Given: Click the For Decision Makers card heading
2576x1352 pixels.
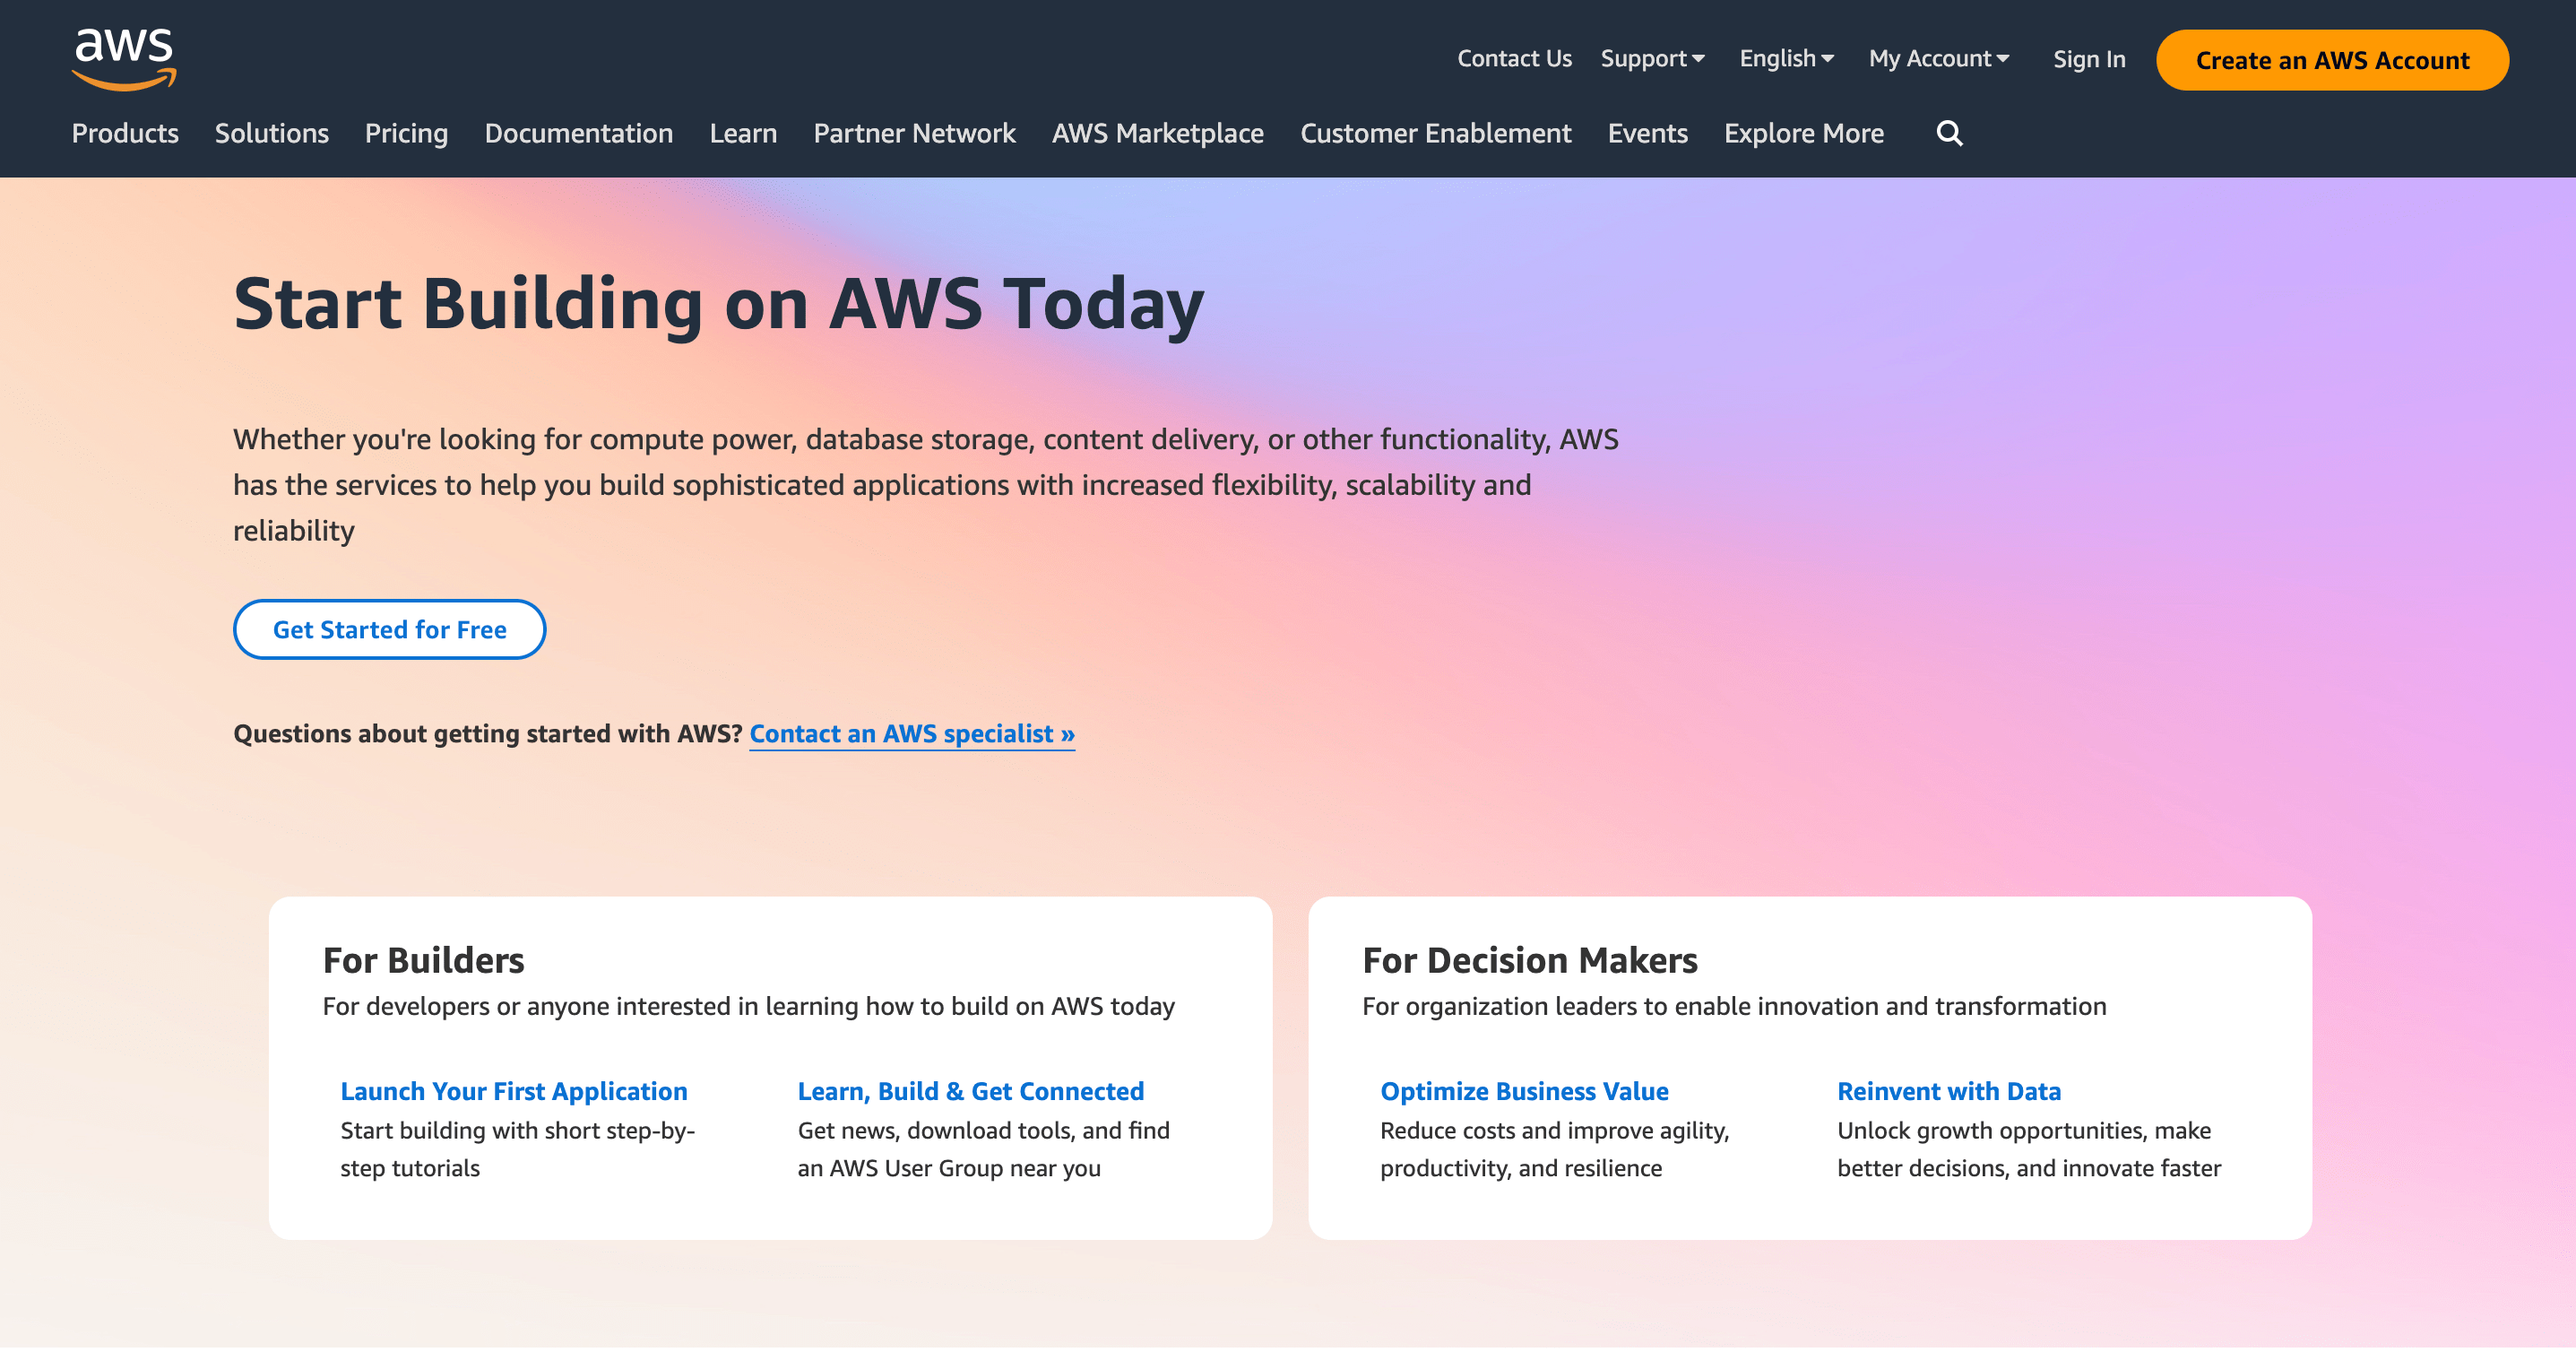Looking at the screenshot, I should point(1529,960).
